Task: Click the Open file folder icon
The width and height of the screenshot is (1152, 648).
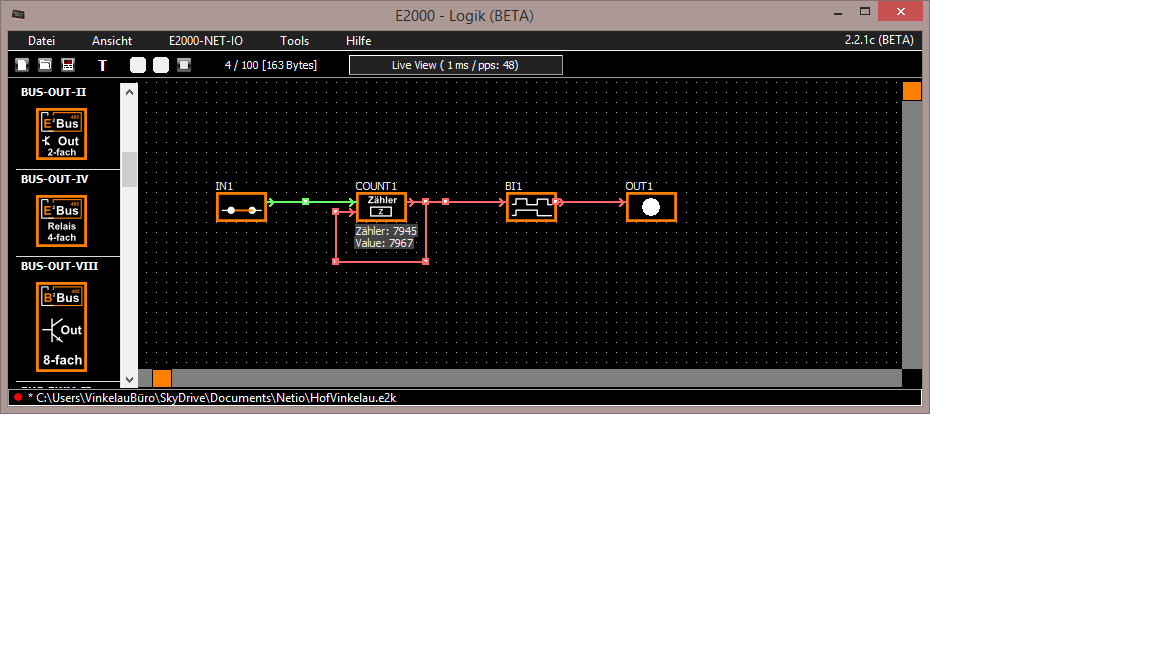Action: point(45,65)
